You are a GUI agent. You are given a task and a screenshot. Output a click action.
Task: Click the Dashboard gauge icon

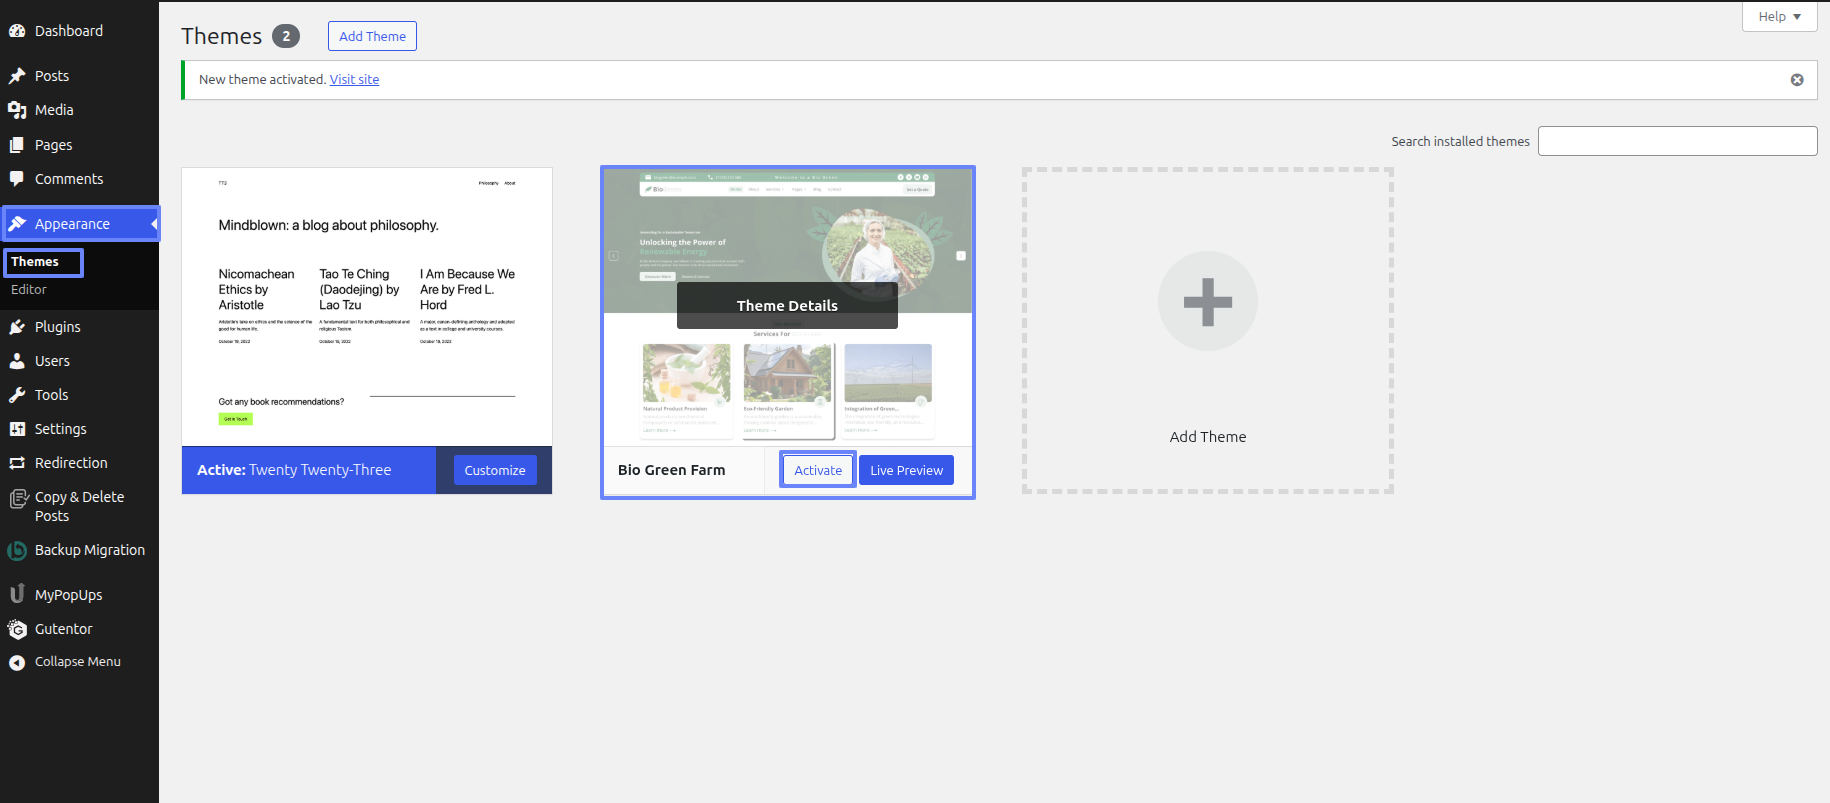coord(17,31)
